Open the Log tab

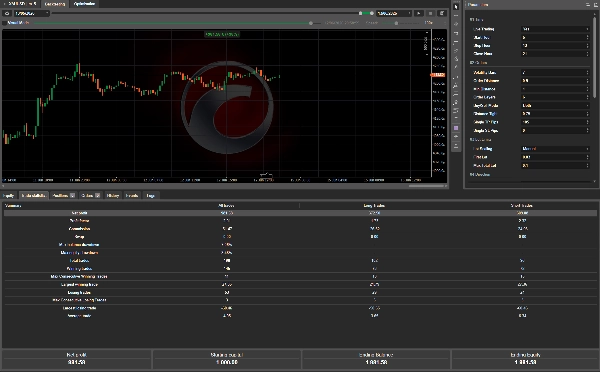point(151,196)
